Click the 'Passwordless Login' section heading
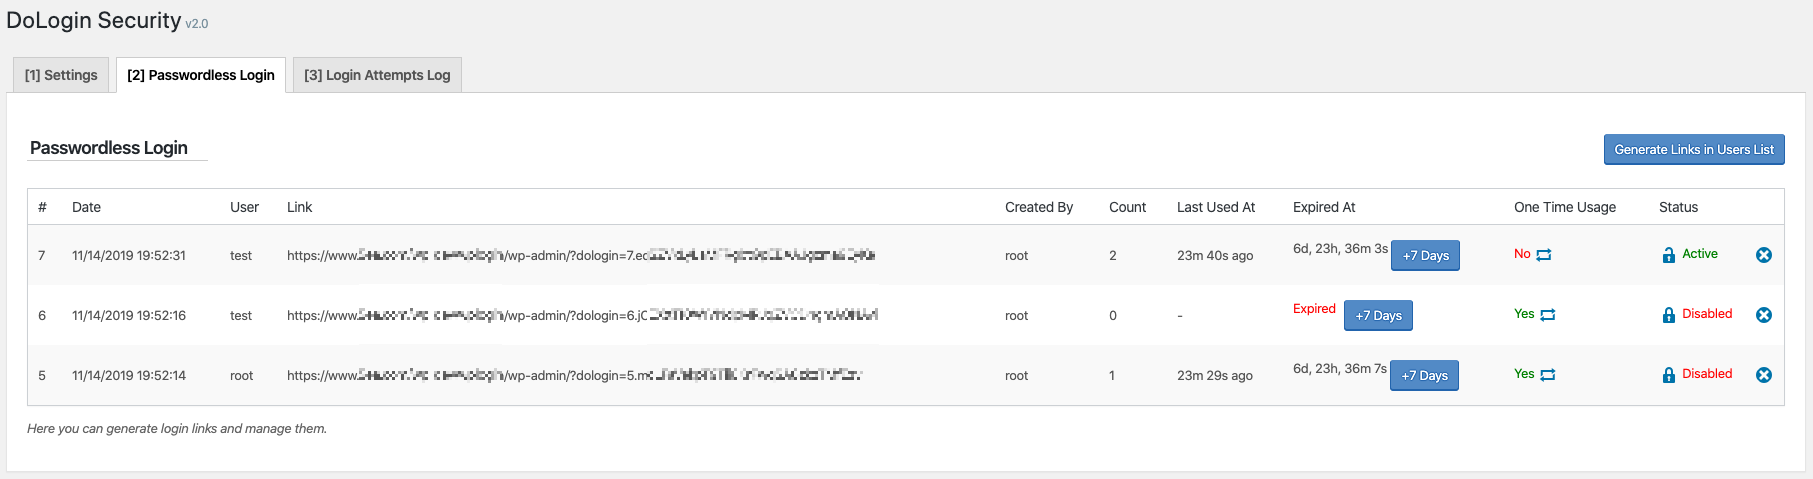 tap(109, 148)
